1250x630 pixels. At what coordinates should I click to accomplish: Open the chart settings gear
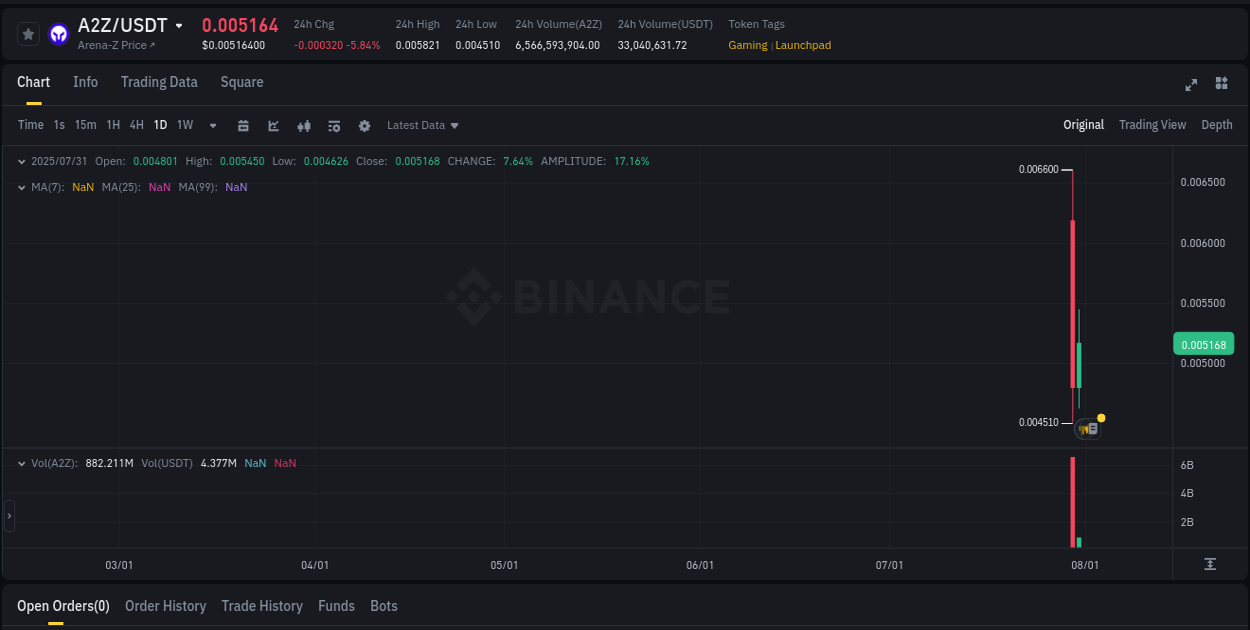pos(364,125)
